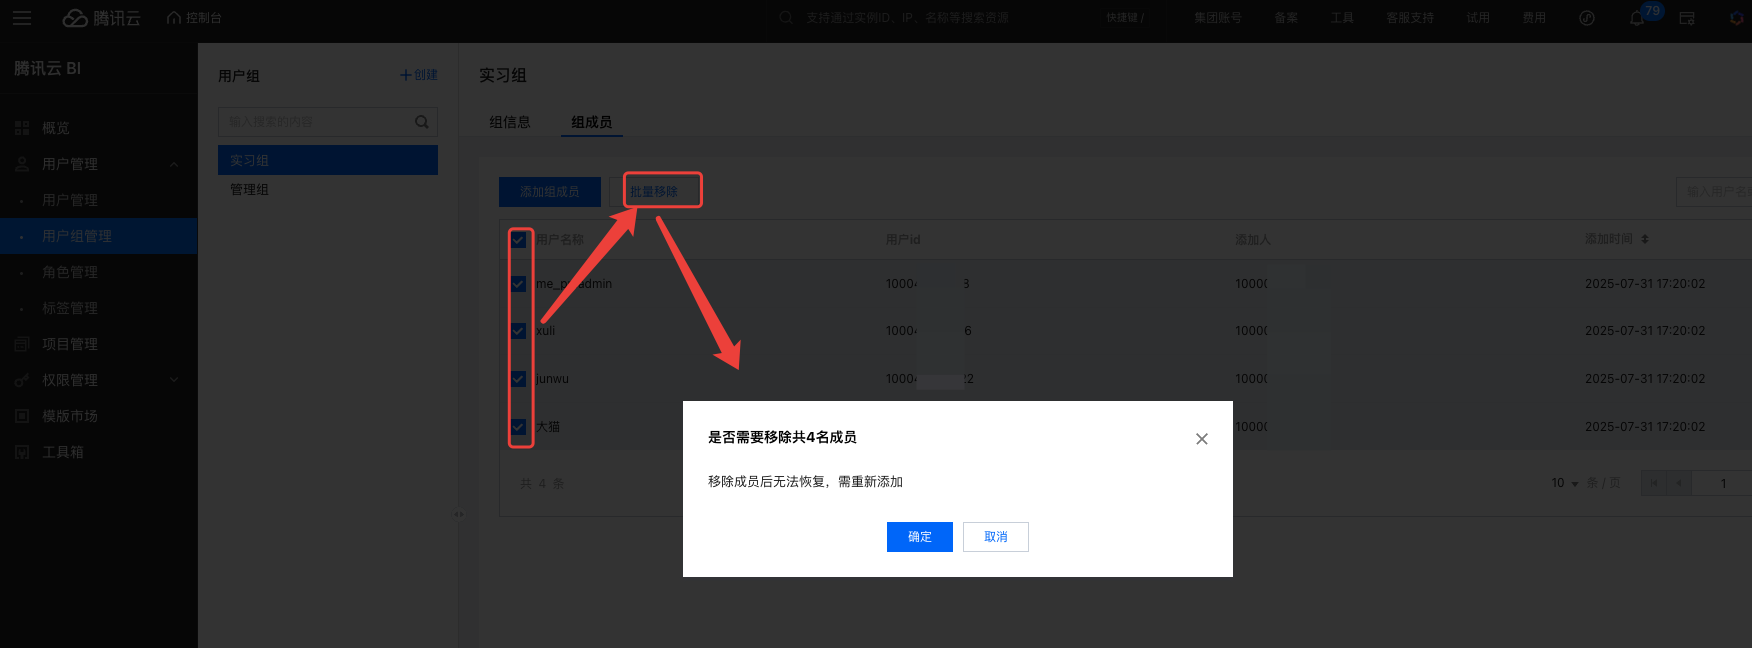The height and width of the screenshot is (648, 1752).
Task: Open the 控制台 home link
Action: click(x=194, y=18)
